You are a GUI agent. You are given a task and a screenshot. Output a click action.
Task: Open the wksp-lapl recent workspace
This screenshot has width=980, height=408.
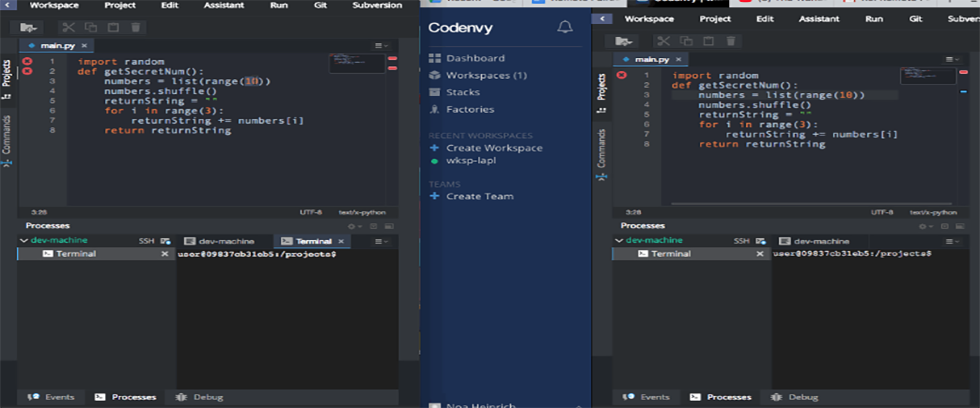tap(464, 161)
